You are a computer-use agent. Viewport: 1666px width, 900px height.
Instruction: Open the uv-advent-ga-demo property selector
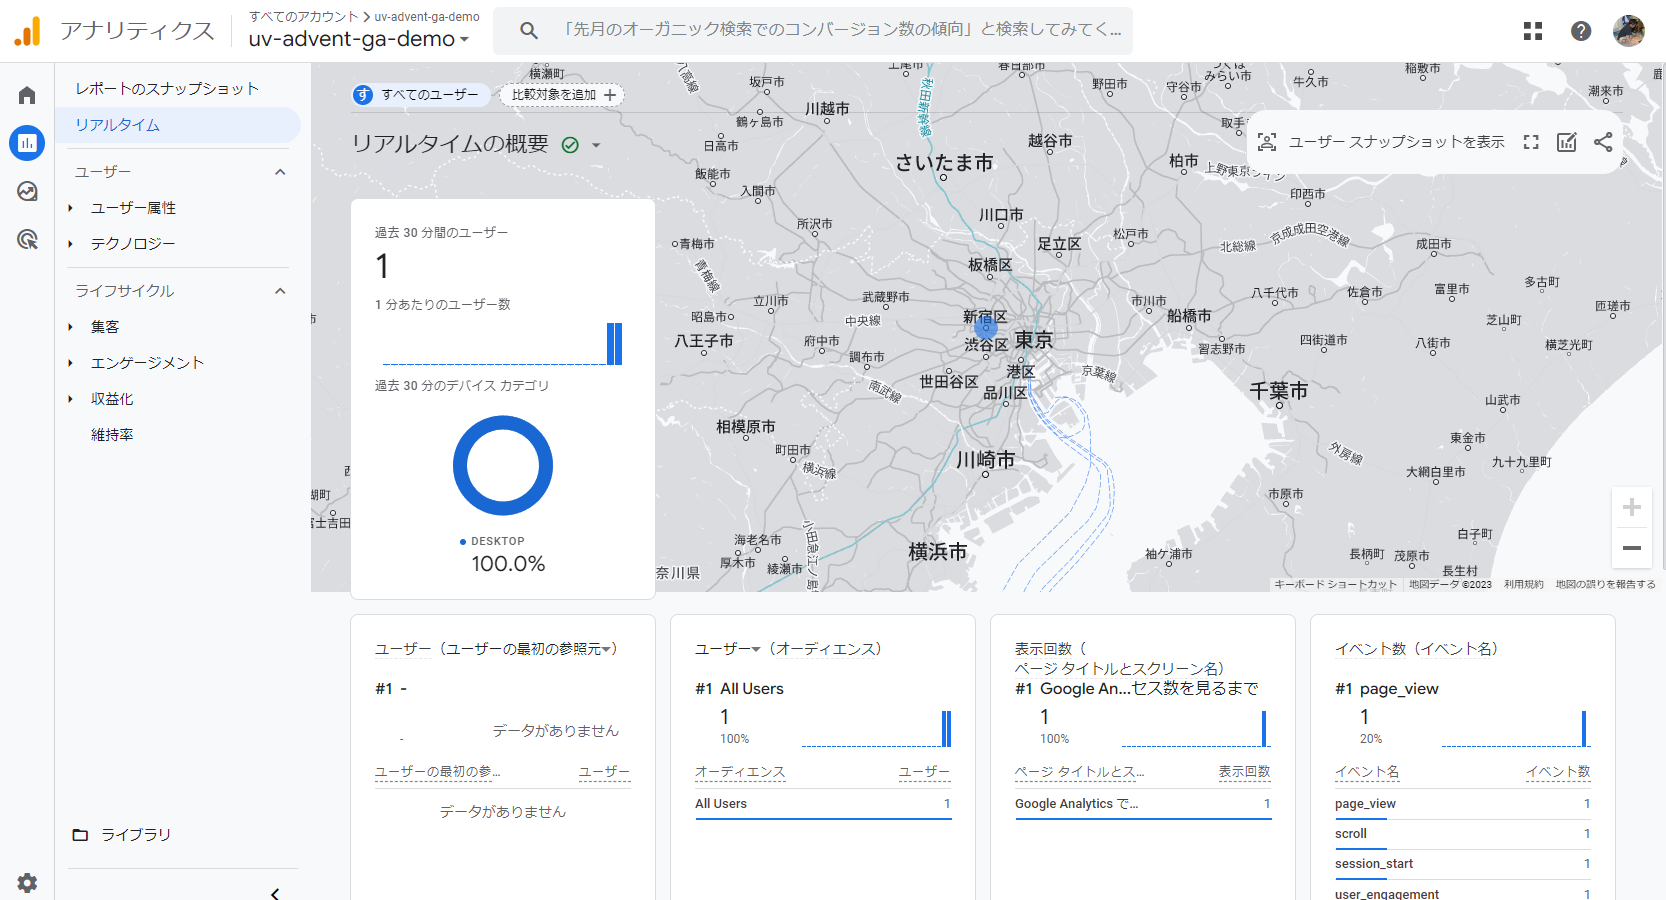click(359, 39)
